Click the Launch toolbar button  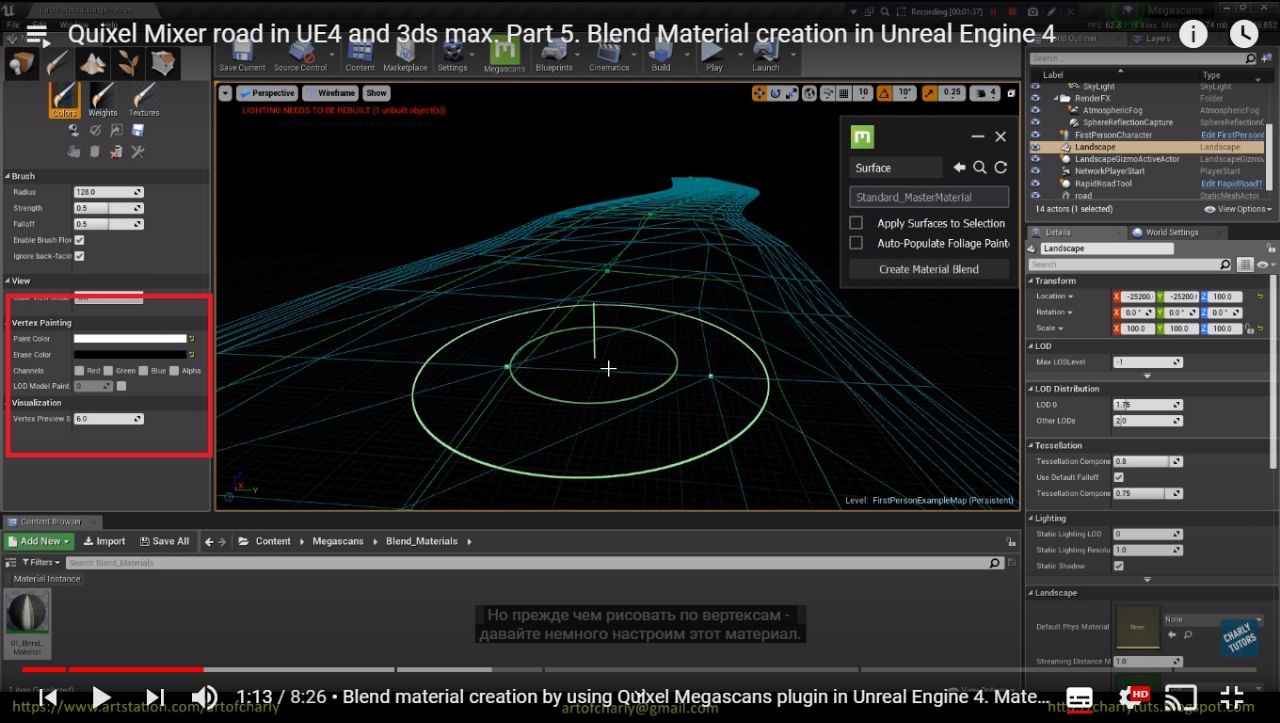[x=765, y=56]
